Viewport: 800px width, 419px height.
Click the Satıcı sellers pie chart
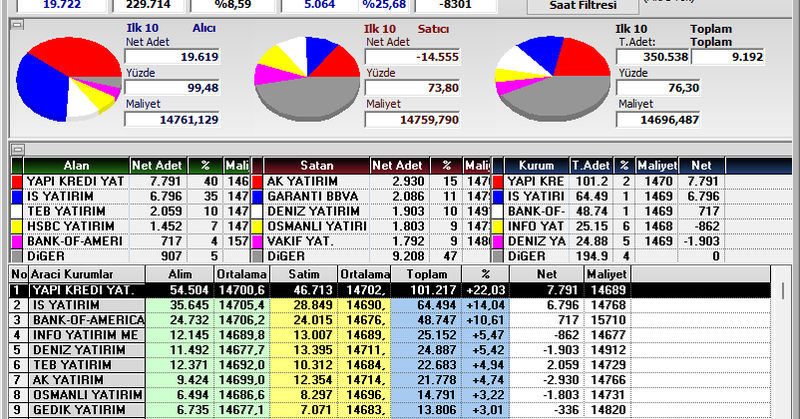pos(307,78)
